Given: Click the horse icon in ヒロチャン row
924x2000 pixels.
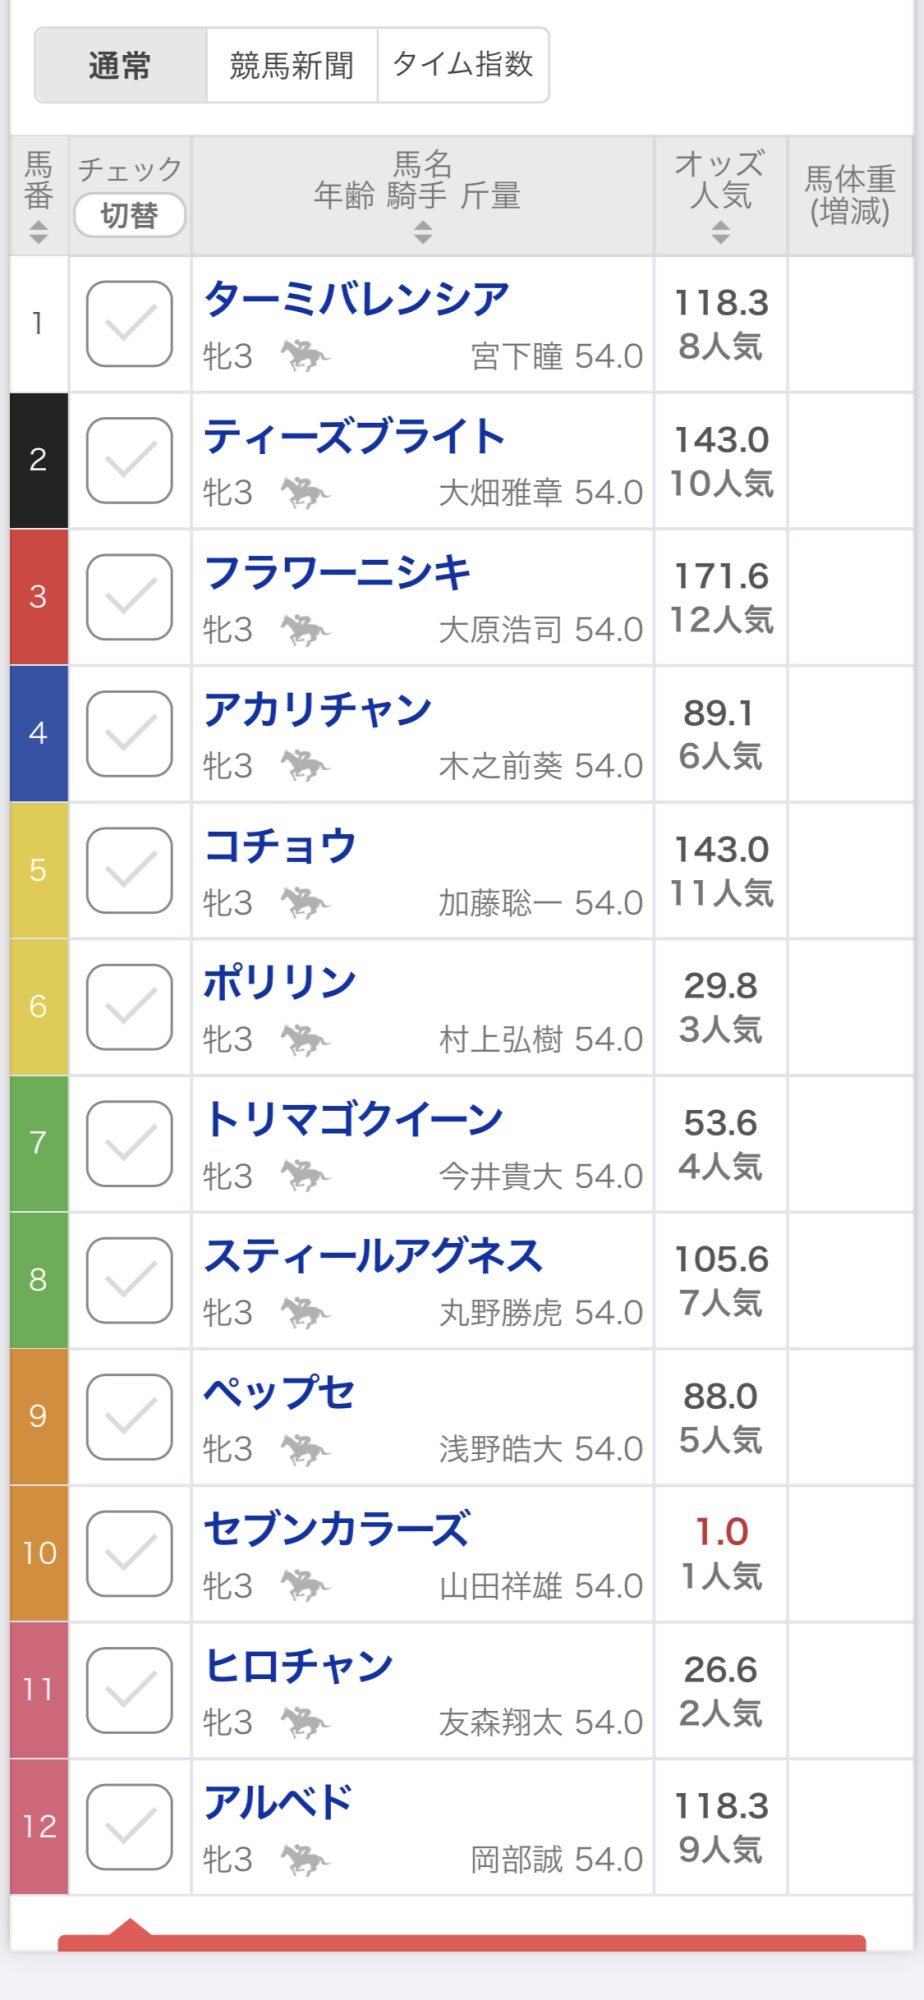Looking at the screenshot, I should 304,1722.
